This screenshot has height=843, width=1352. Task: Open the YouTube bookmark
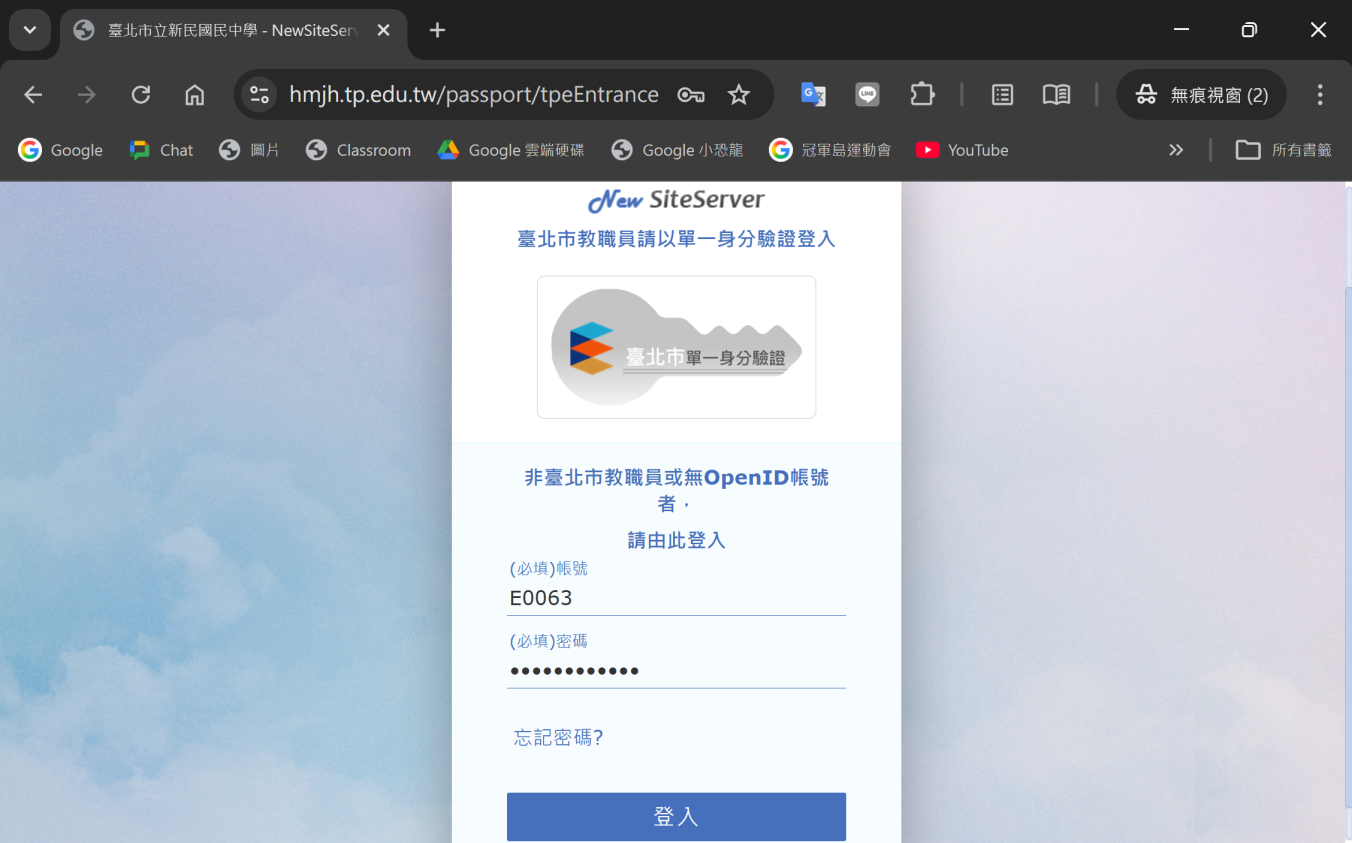point(962,150)
